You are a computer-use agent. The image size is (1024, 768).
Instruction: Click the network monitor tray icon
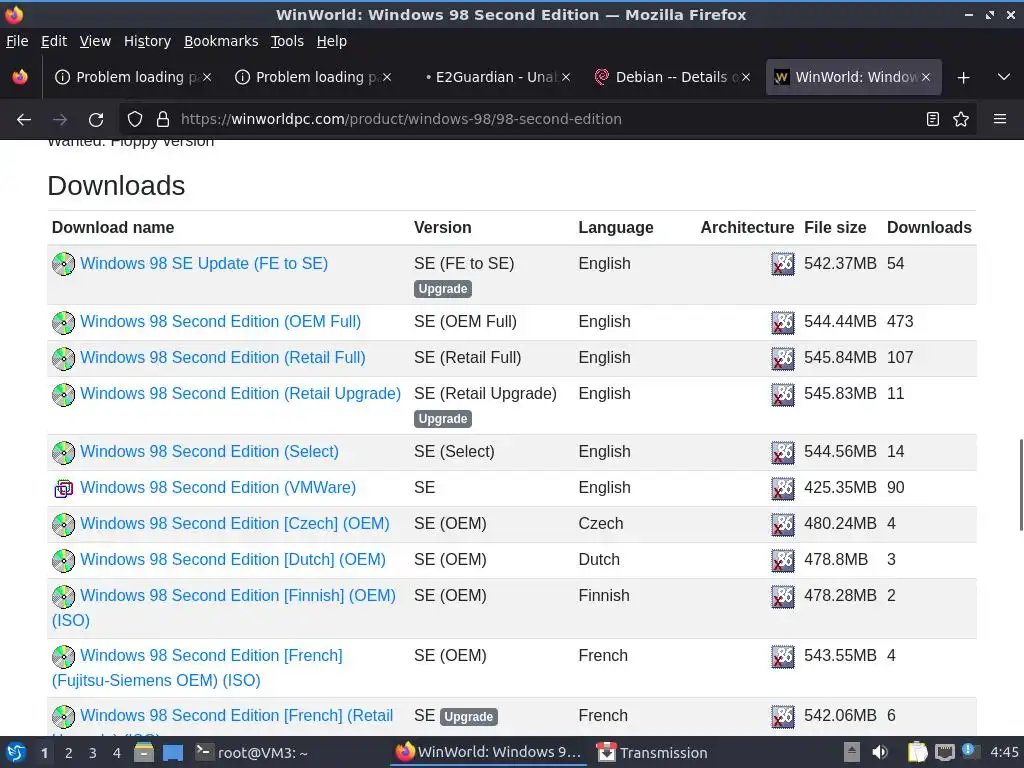(944, 752)
